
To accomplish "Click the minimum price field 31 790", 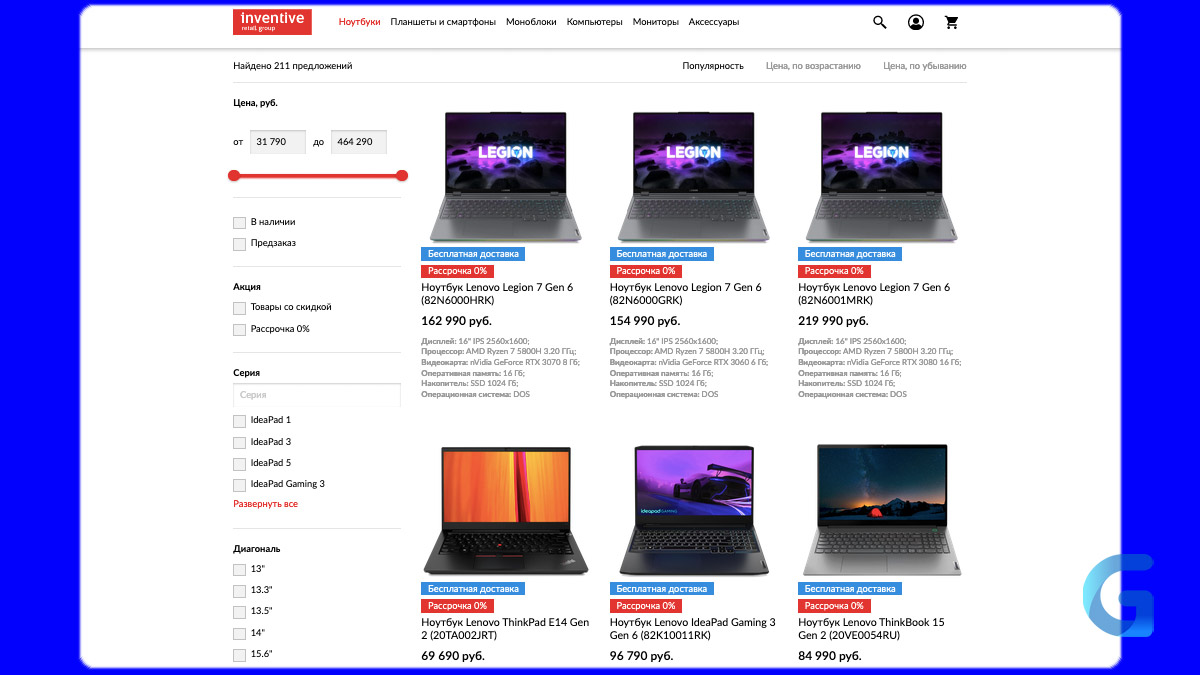I will tap(277, 142).
